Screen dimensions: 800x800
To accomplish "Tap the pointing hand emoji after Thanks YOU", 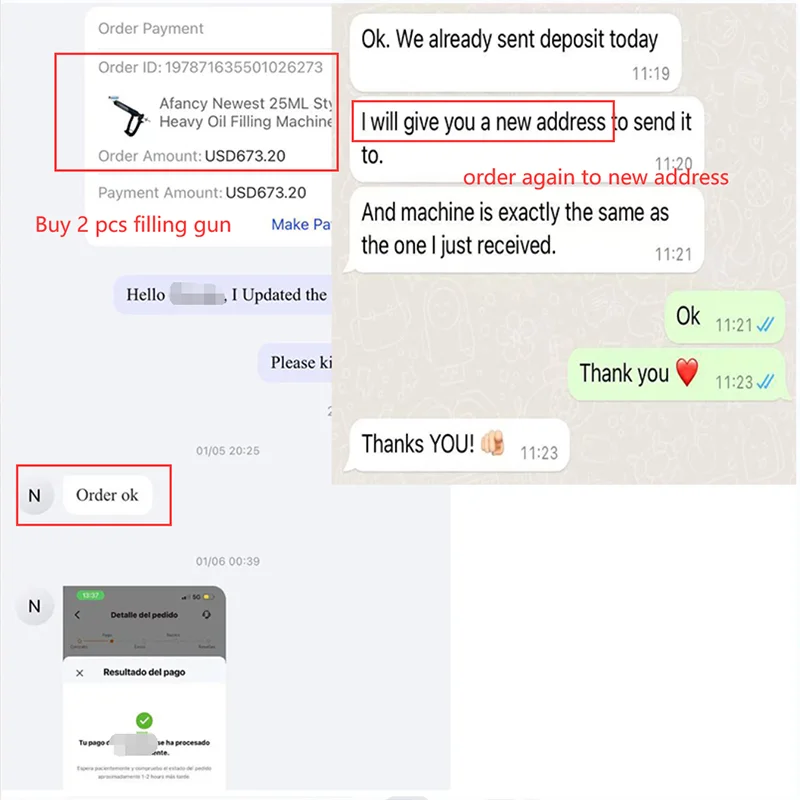I will point(492,442).
